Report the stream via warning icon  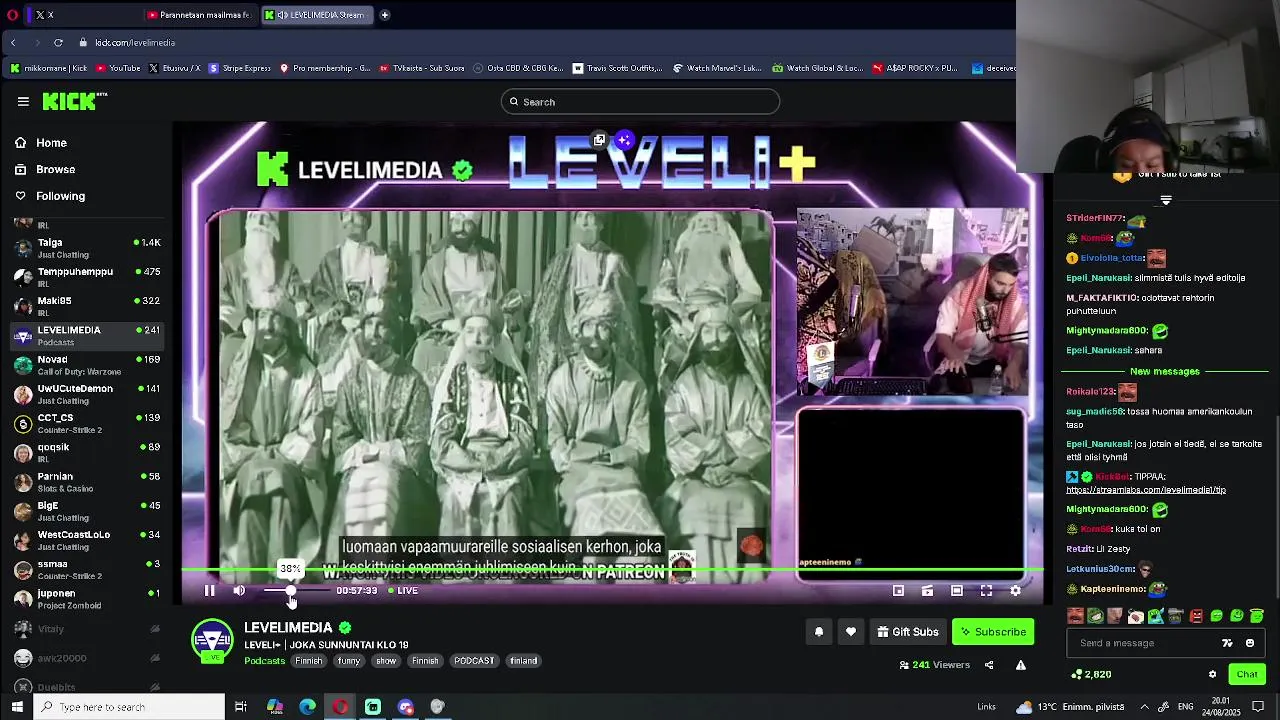(x=1021, y=665)
